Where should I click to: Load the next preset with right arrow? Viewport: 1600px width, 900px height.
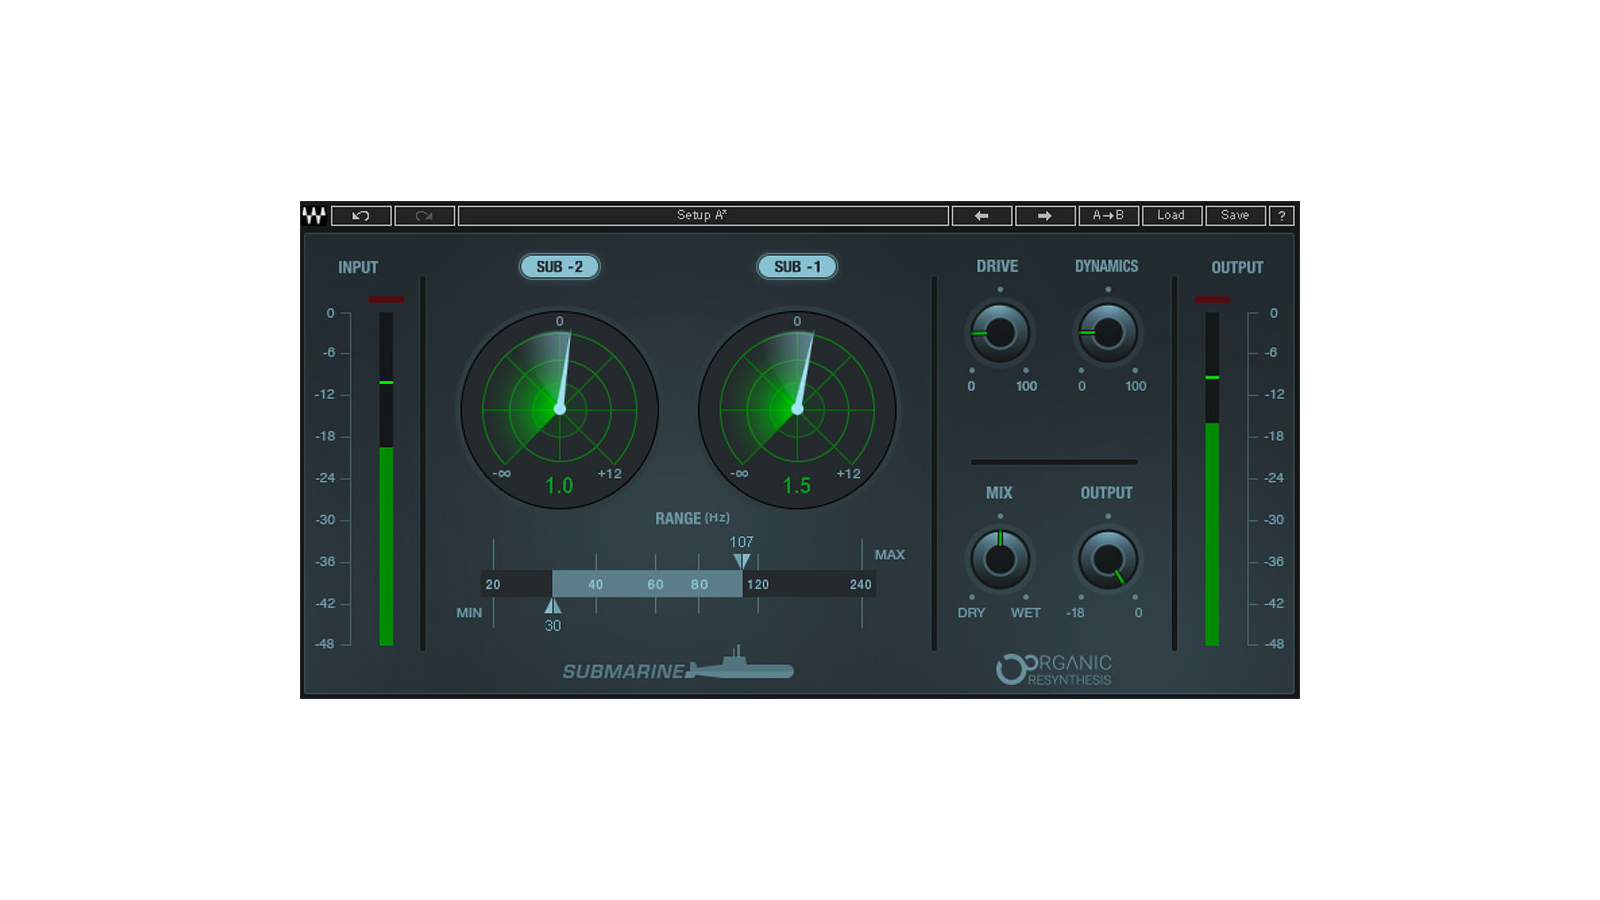[x=1045, y=215]
